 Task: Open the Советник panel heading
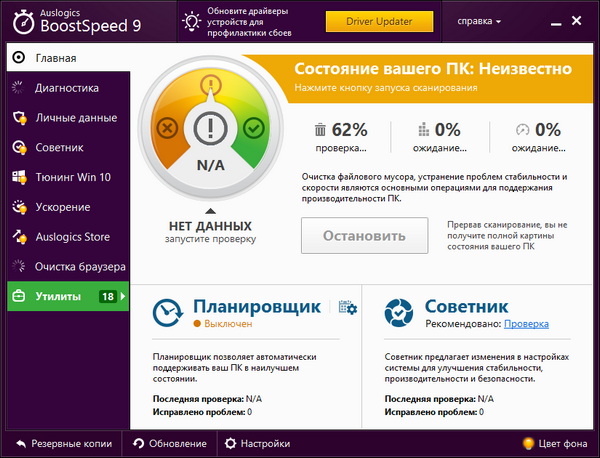(466, 306)
